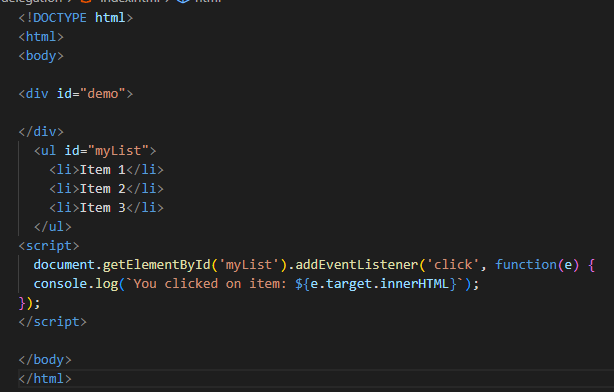Click the e.target.innerHTML expression
The height and width of the screenshot is (392, 614).
point(379,284)
